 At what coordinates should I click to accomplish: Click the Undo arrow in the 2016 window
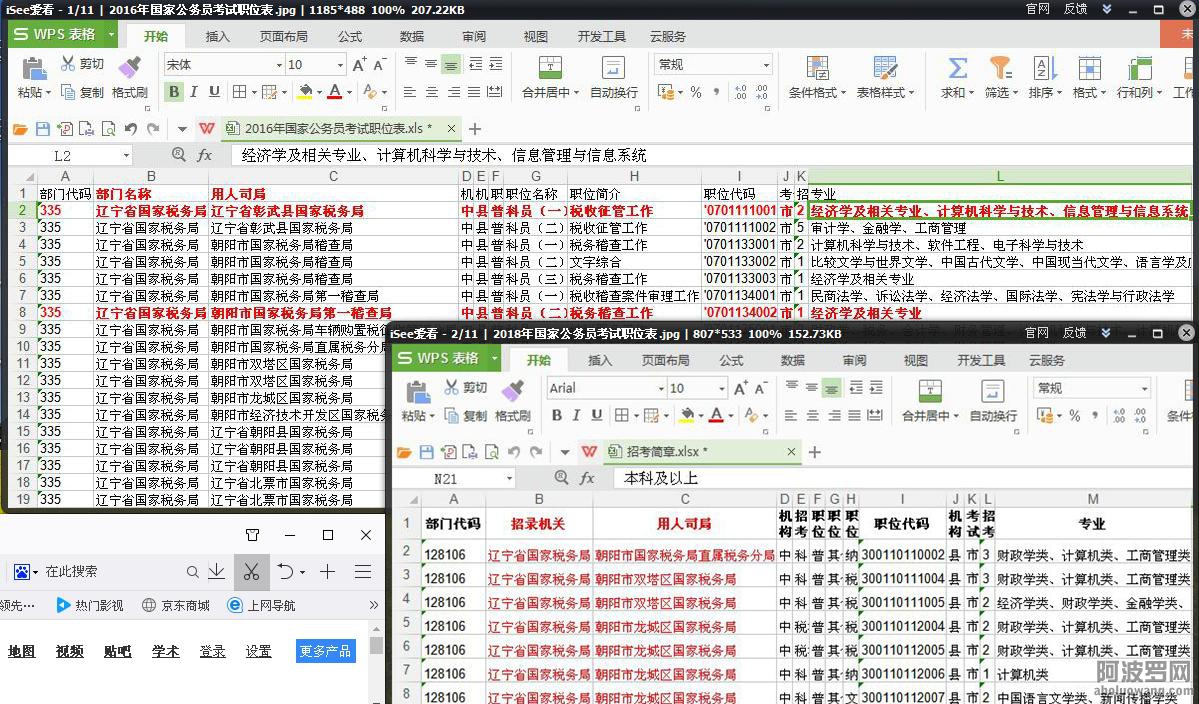(x=131, y=129)
